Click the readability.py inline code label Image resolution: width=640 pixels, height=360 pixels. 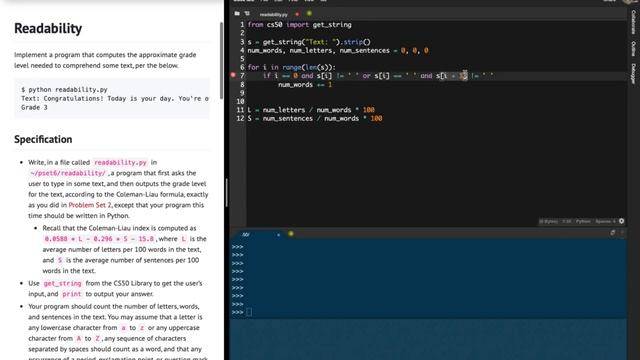pos(120,162)
